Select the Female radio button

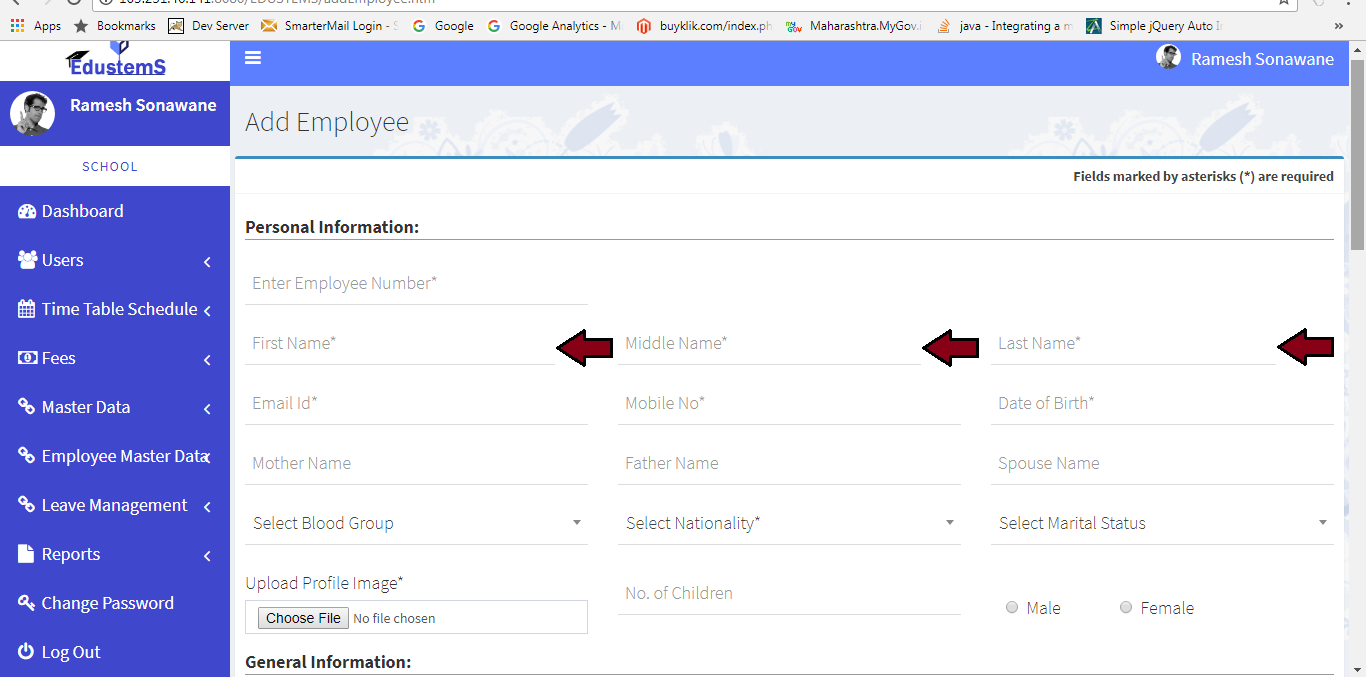coord(1126,608)
